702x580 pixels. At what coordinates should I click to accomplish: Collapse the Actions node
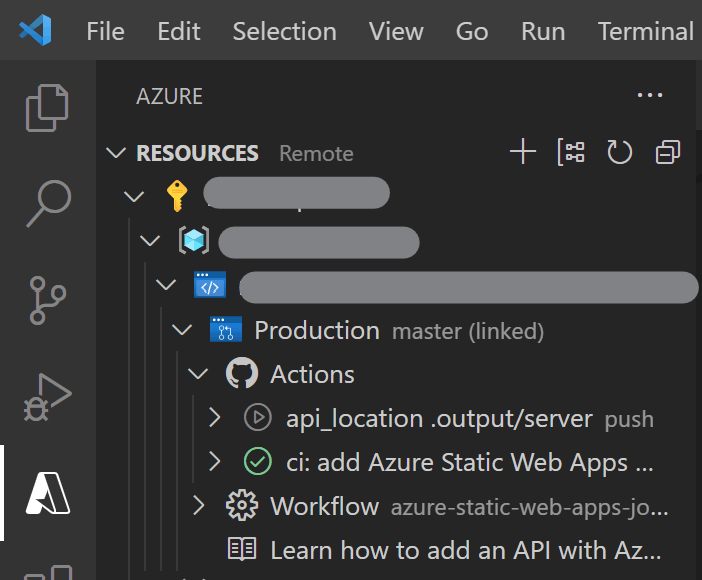(198, 374)
